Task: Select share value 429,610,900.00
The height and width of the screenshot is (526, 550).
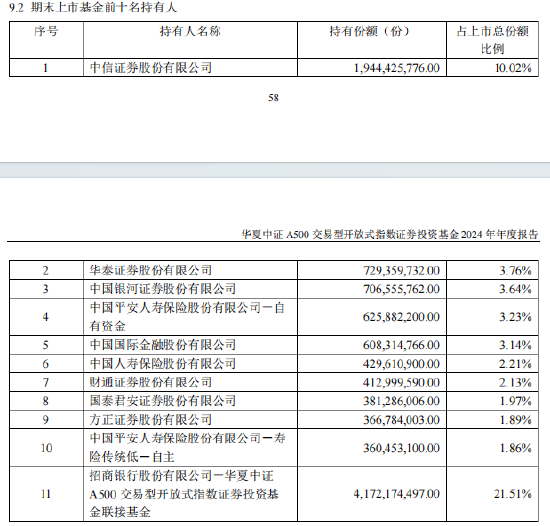Action: (x=401, y=364)
